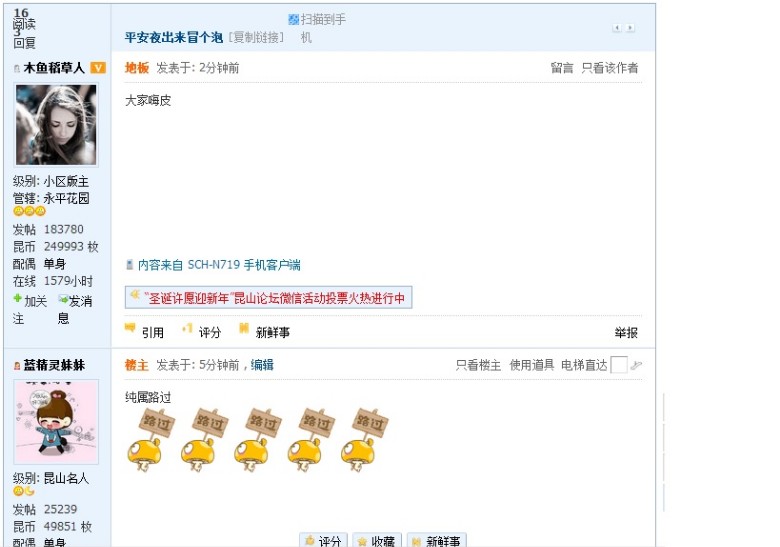The image size is (780, 547).
Task: Open 使用道具 option
Action: tap(531, 365)
